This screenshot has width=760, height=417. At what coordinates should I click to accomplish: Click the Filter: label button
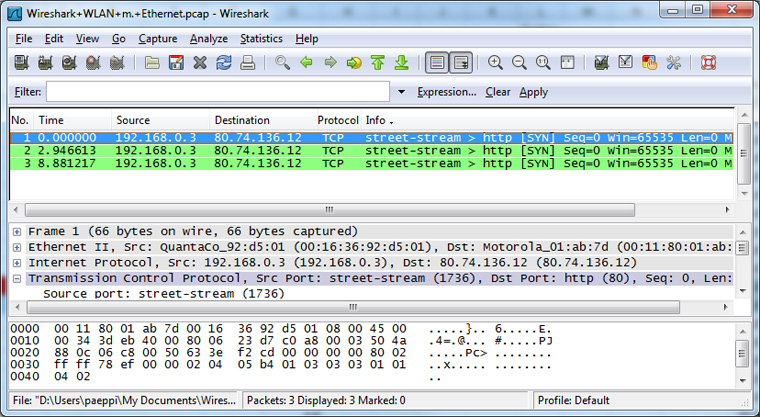[28, 92]
